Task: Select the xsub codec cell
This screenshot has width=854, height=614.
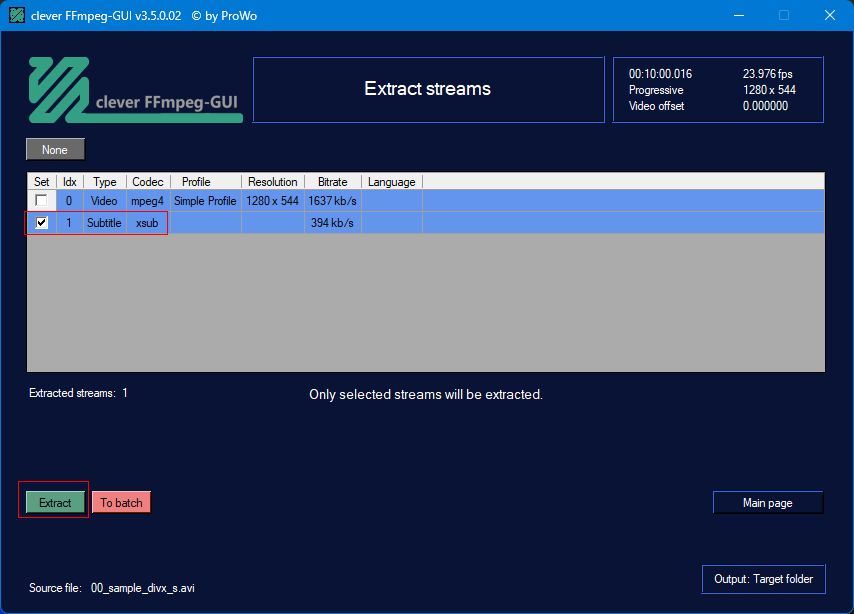Action: (x=147, y=223)
